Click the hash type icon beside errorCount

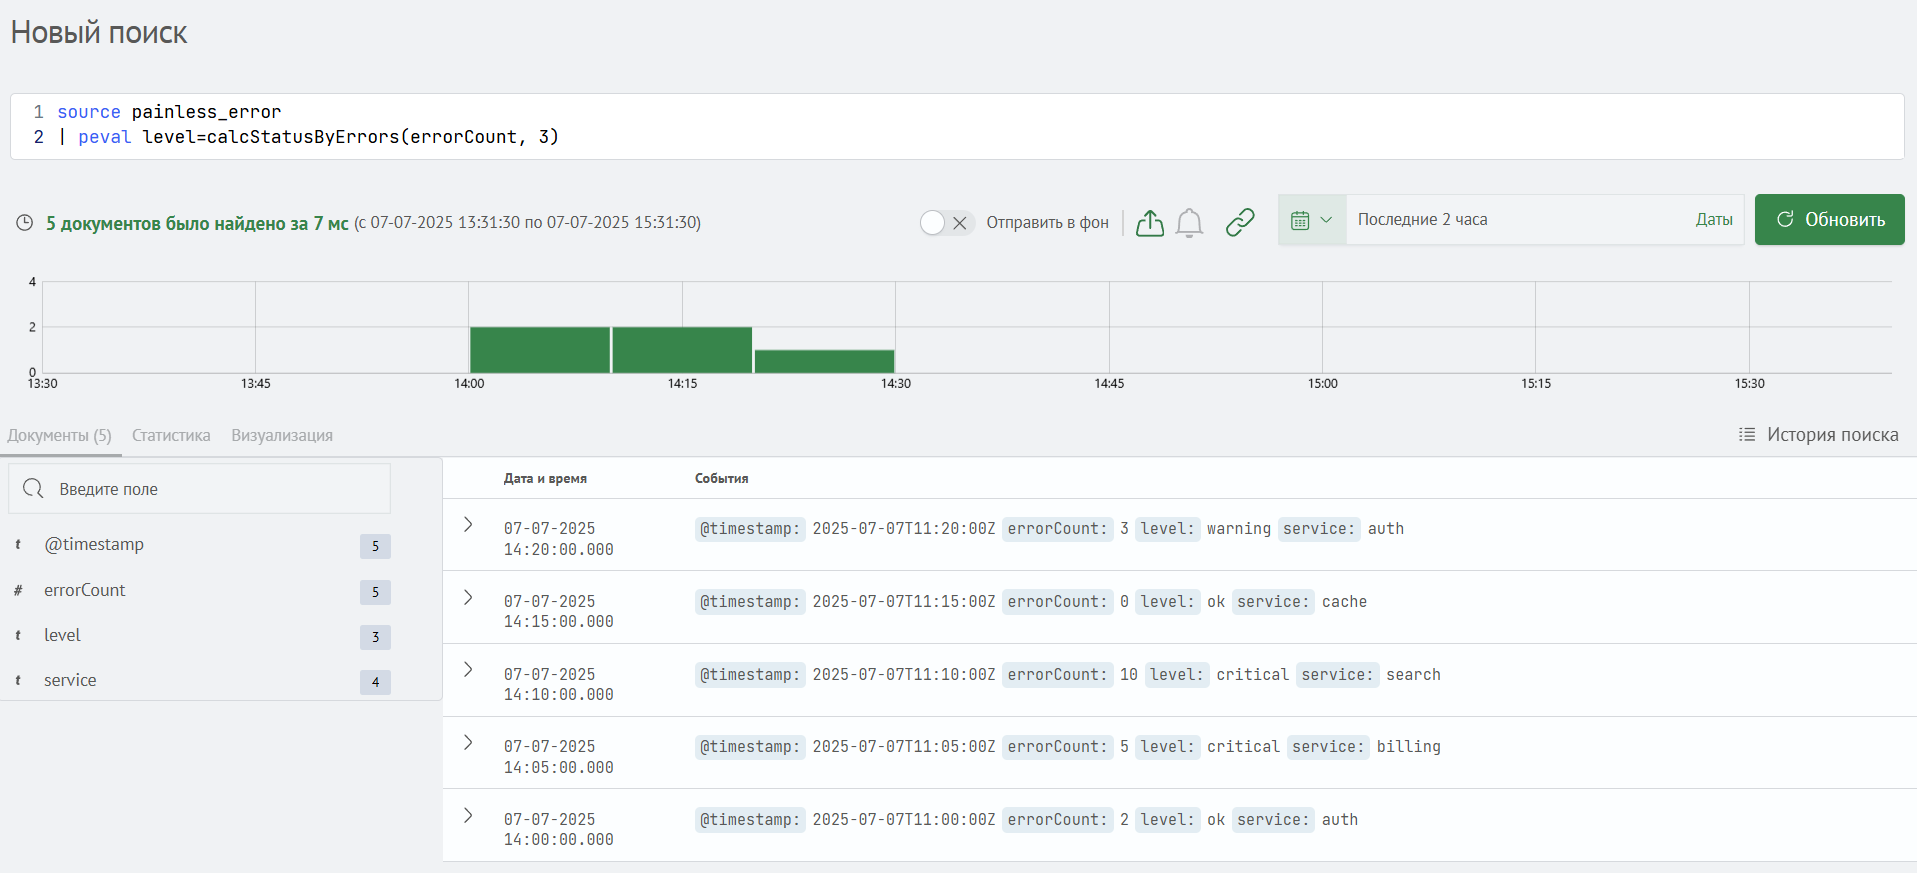click(18, 591)
